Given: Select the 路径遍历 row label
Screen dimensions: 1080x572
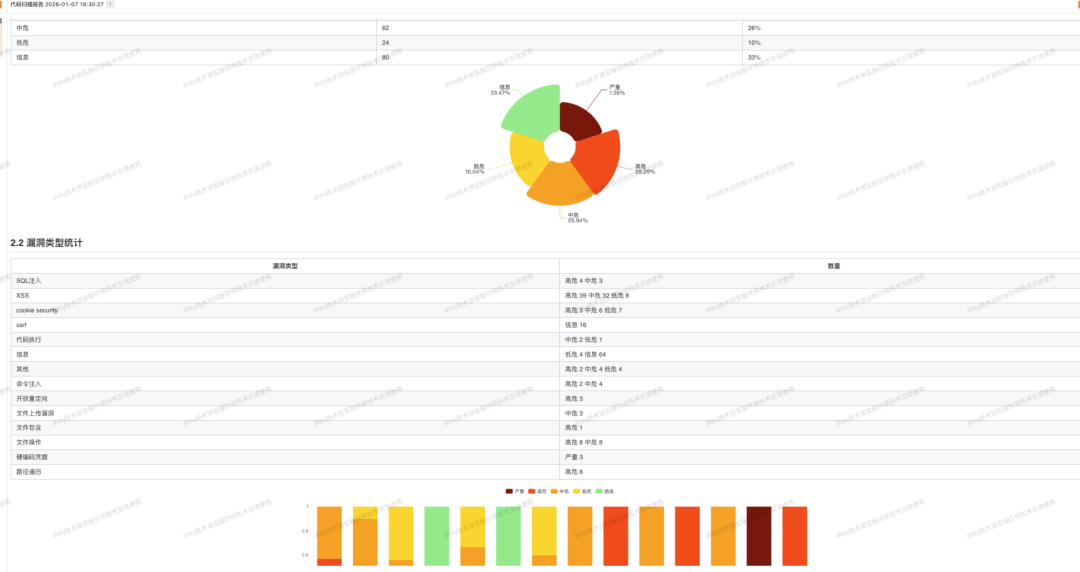Looking at the screenshot, I should (x=29, y=472).
